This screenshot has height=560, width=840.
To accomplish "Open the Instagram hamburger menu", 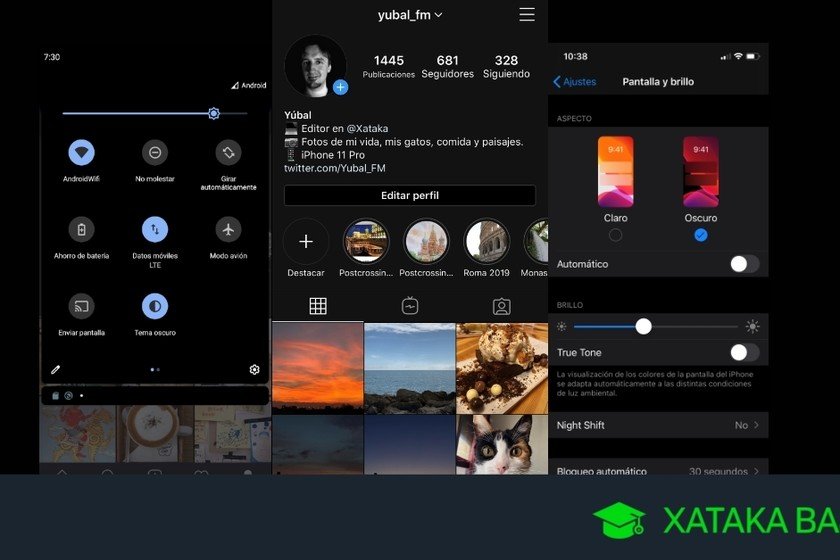I will pos(527,15).
